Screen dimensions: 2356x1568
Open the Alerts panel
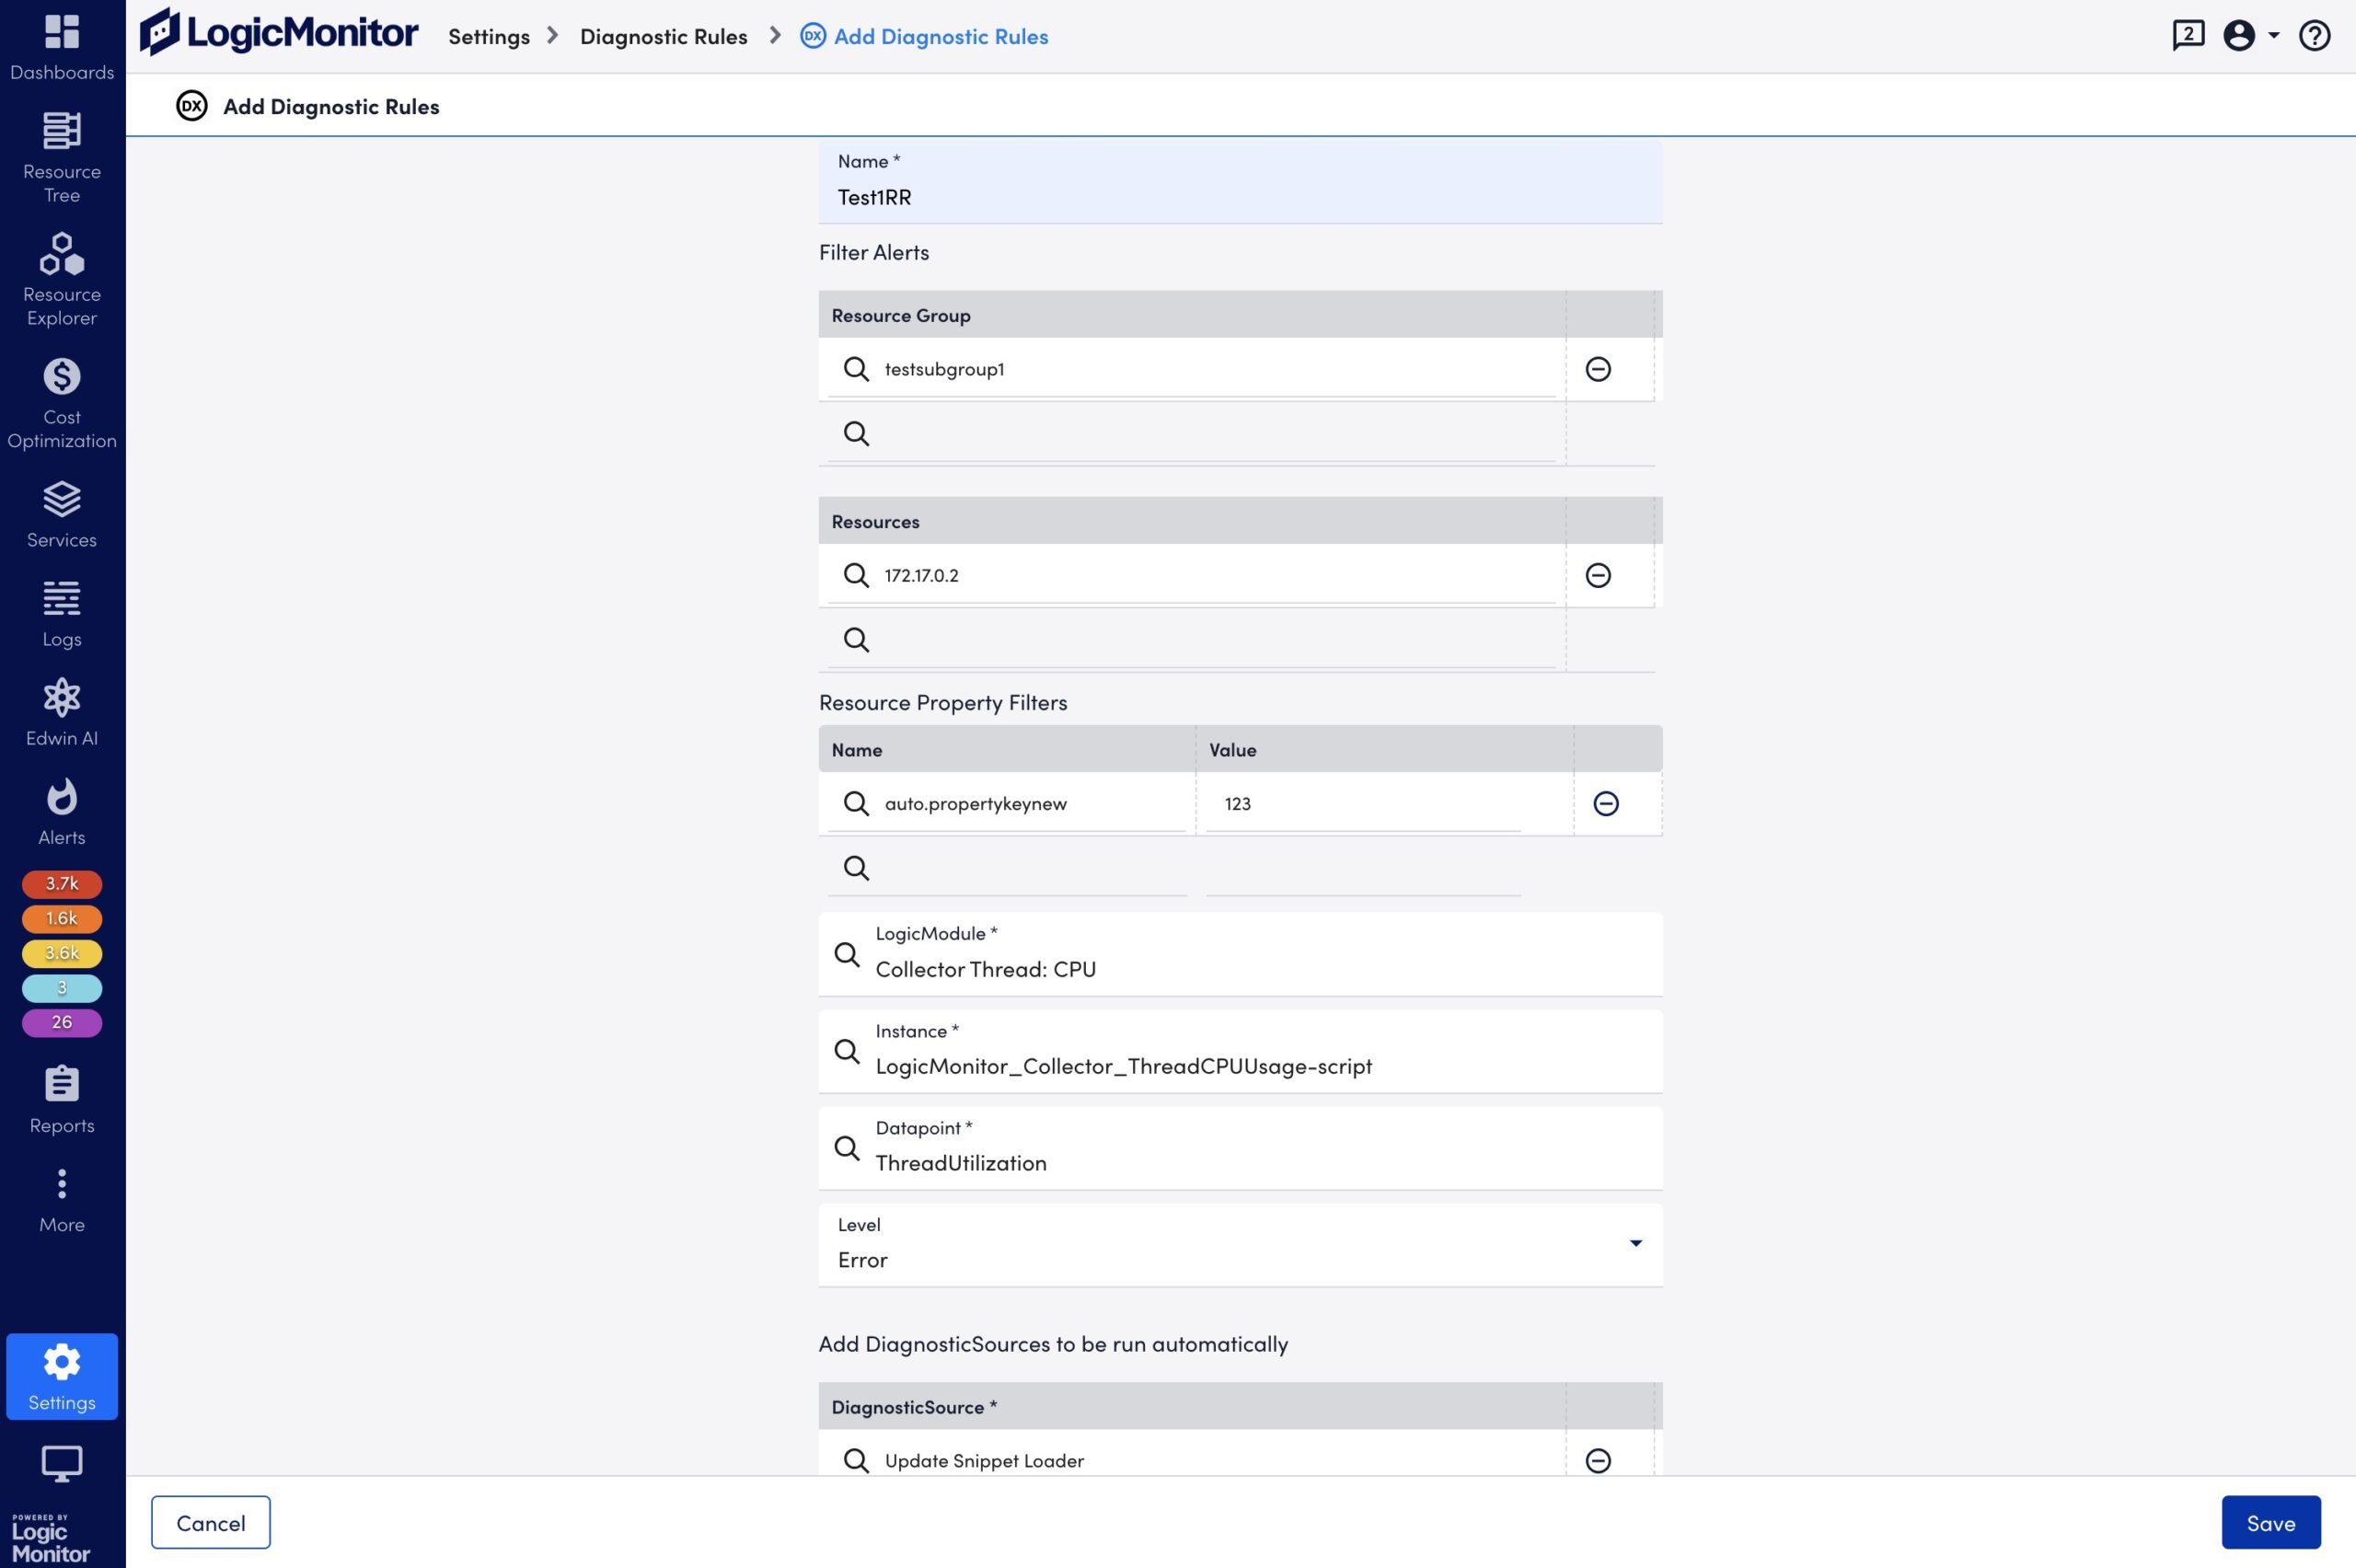(61, 810)
